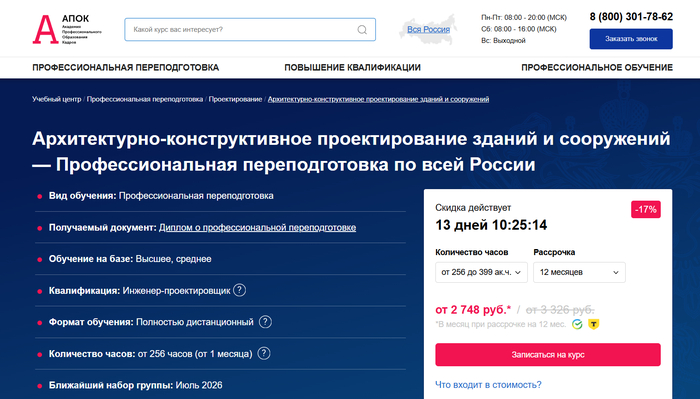Viewport: 700px width, 399px height.
Task: Open the Формат обучения help question icon
Action: 265,322
